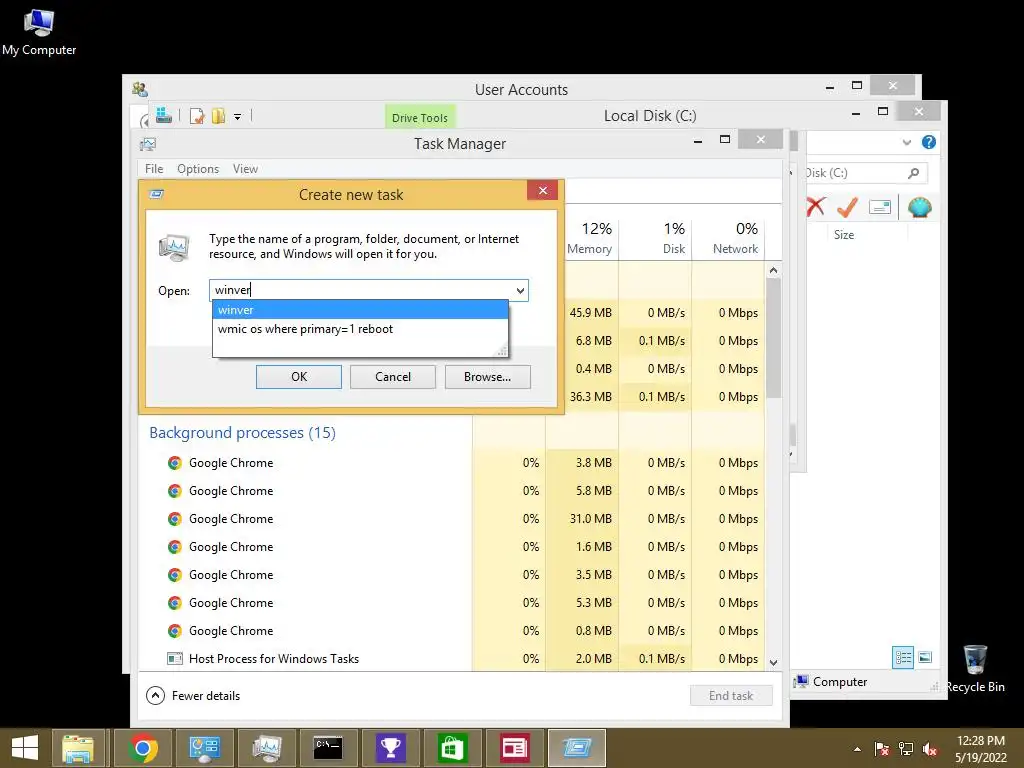
Task: Open Action Center flag in system tray
Action: pyautogui.click(x=882, y=749)
